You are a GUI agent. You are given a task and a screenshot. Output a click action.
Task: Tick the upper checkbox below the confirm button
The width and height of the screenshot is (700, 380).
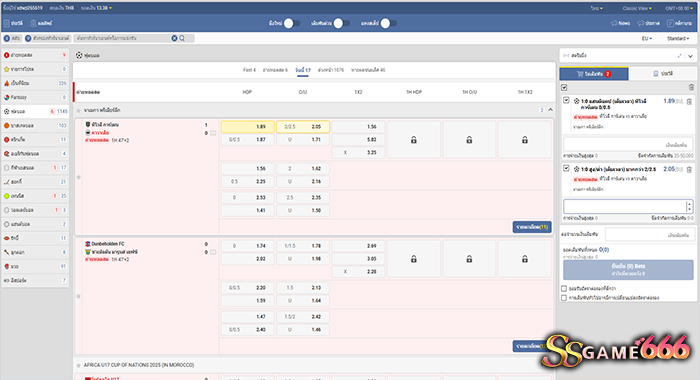point(564,288)
